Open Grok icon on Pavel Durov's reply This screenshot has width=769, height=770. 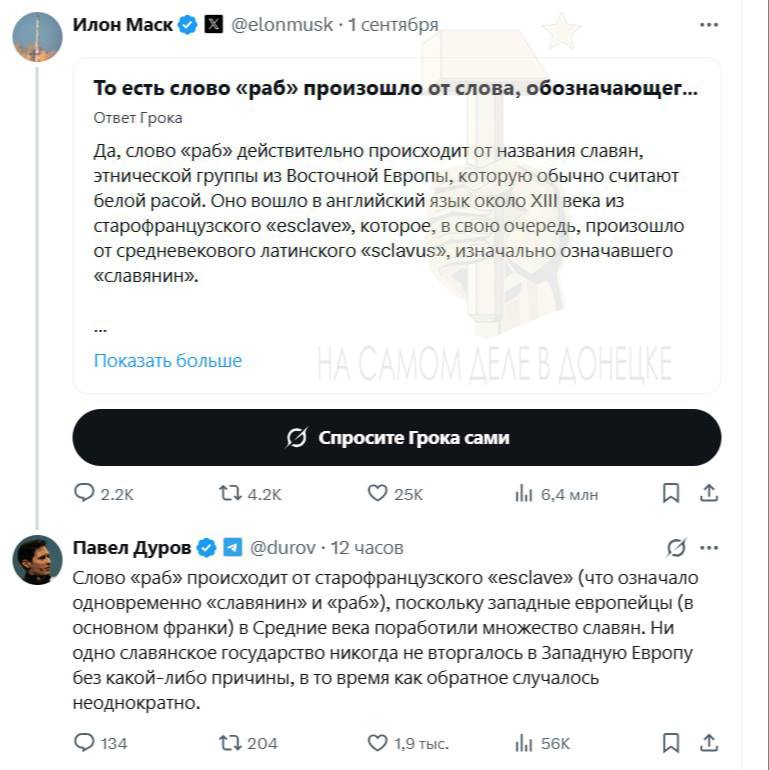tap(676, 548)
